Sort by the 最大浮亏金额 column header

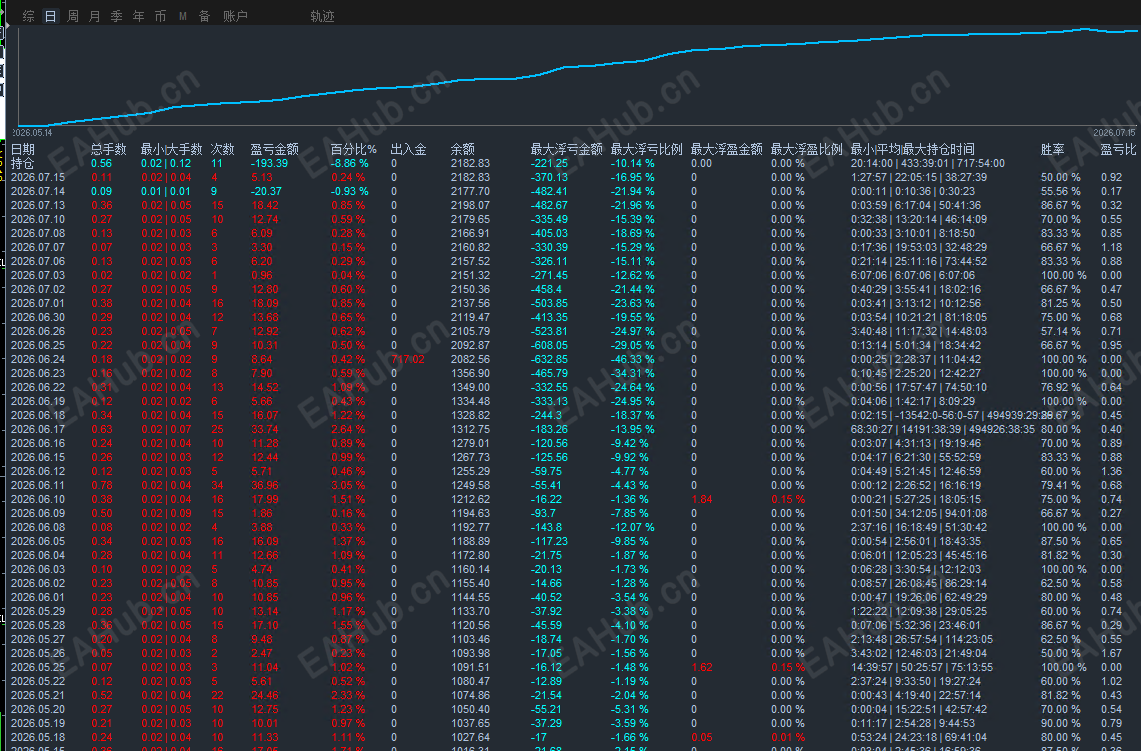(567, 149)
